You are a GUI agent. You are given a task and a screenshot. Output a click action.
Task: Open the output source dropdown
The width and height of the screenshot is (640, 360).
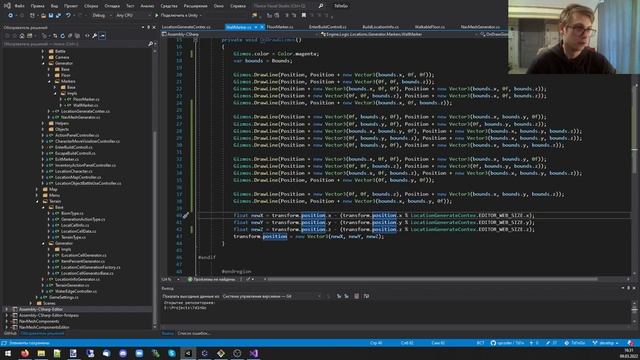coord(271,296)
